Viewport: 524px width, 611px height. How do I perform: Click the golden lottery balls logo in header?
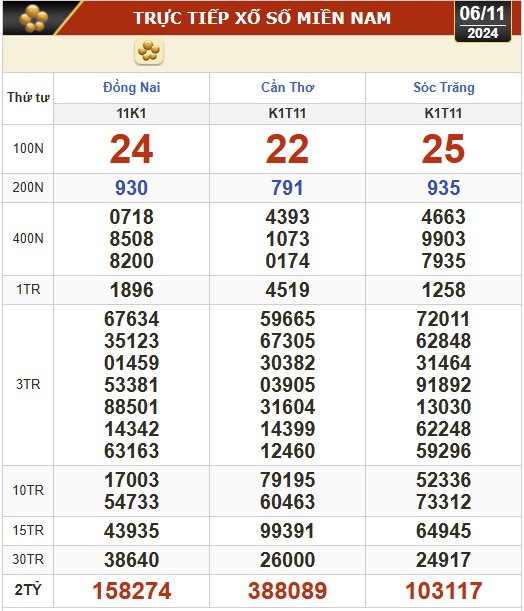pyautogui.click(x=34, y=18)
